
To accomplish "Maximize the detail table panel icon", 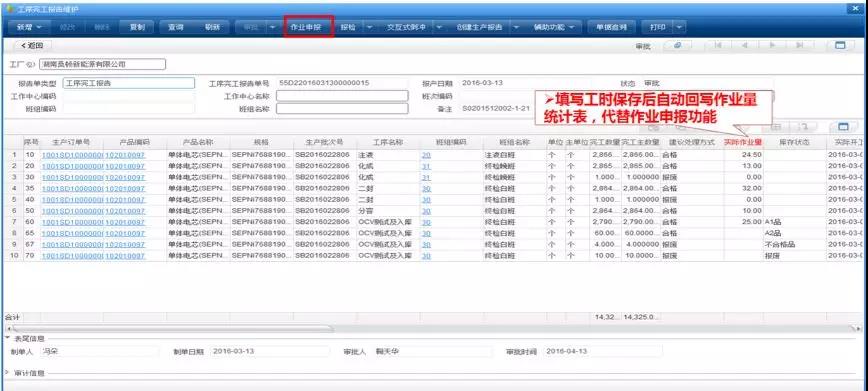I will [x=843, y=127].
